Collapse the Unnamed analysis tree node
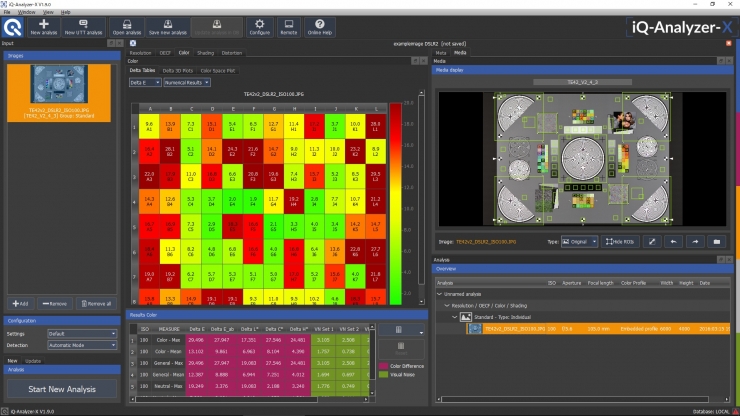This screenshot has height=416, width=740. (440, 294)
